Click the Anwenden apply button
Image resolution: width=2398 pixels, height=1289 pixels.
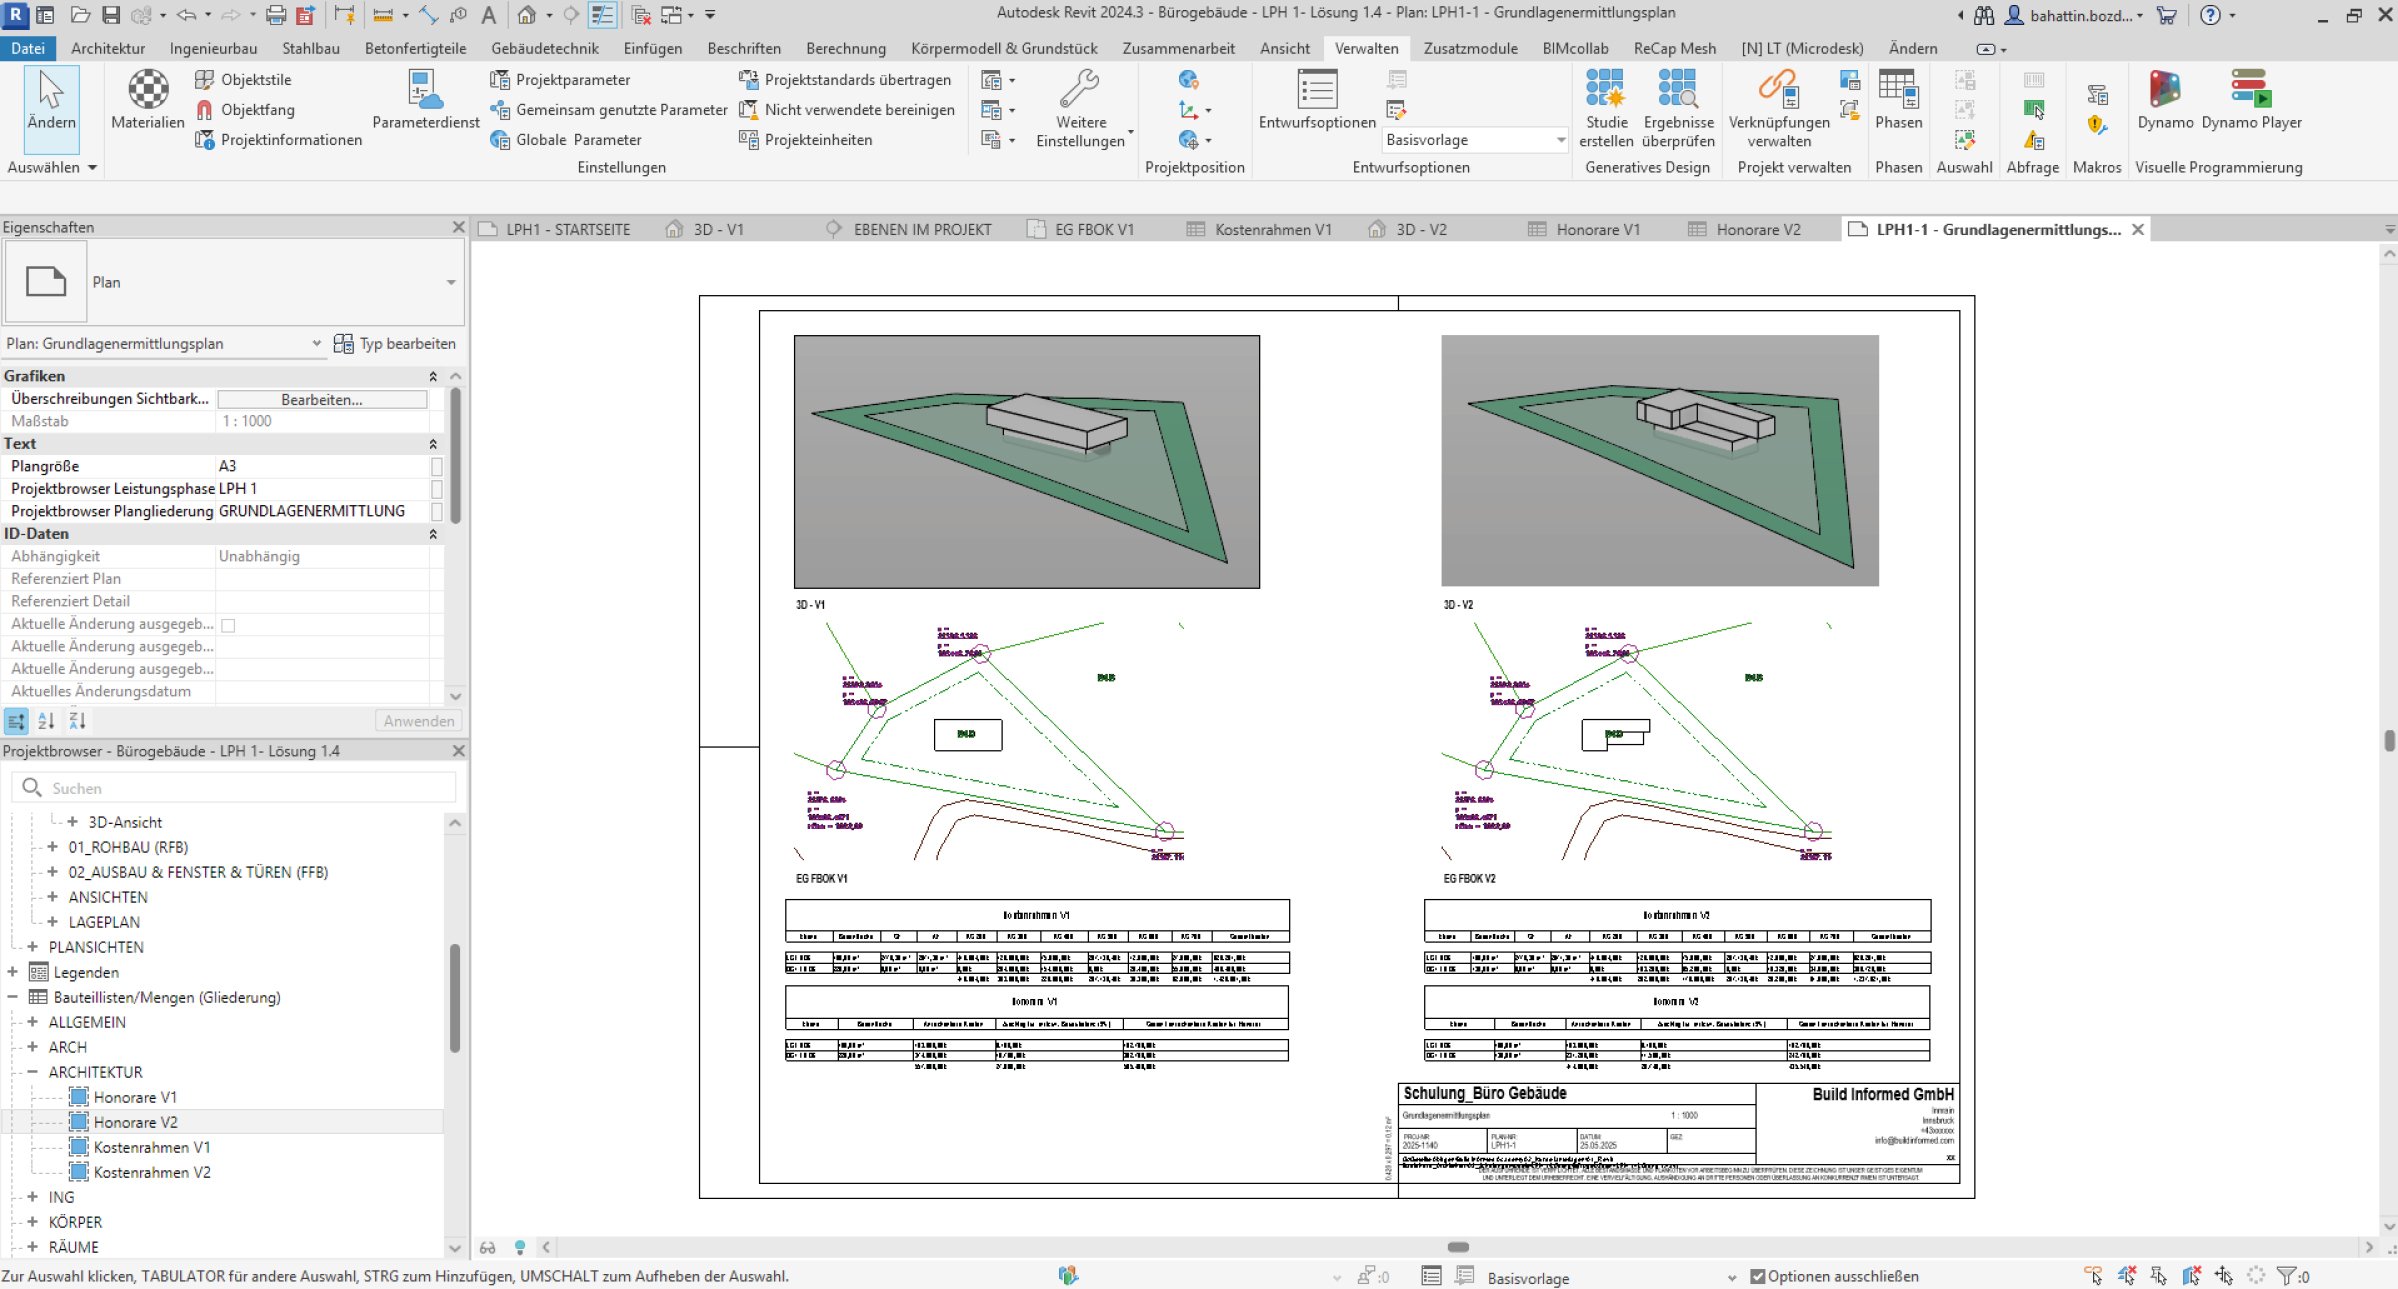tap(419, 721)
